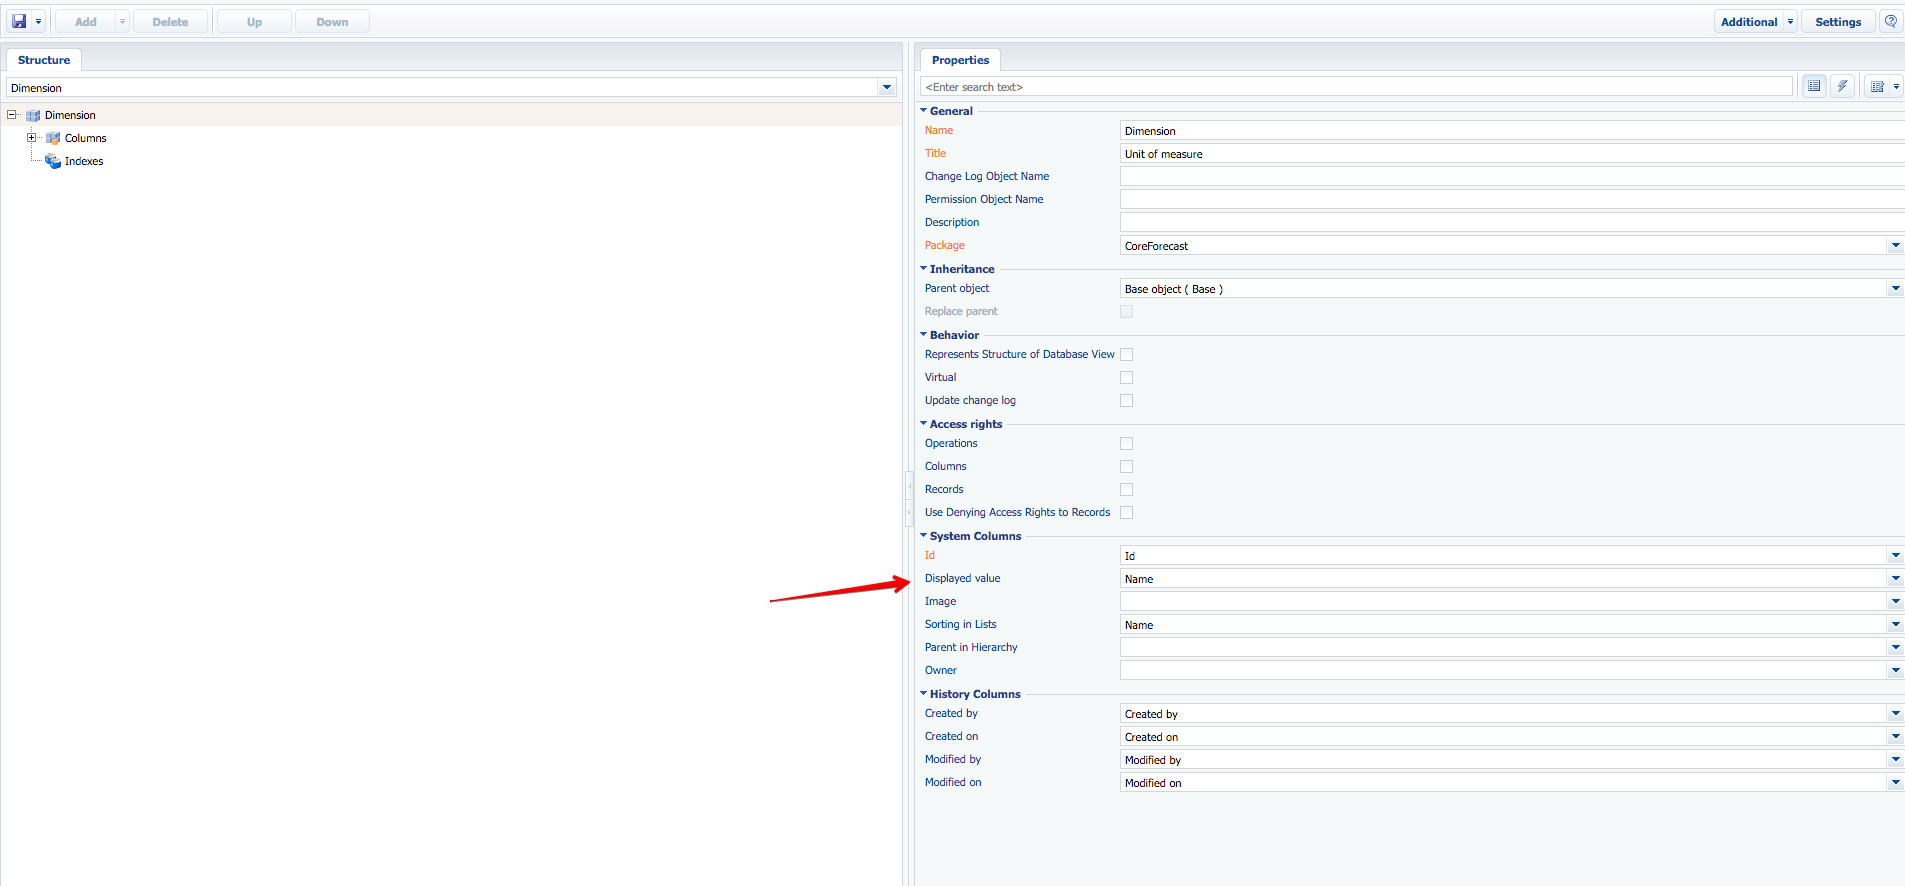Open the Displayed value dropdown
The image size is (1905, 886).
[x=1895, y=579]
